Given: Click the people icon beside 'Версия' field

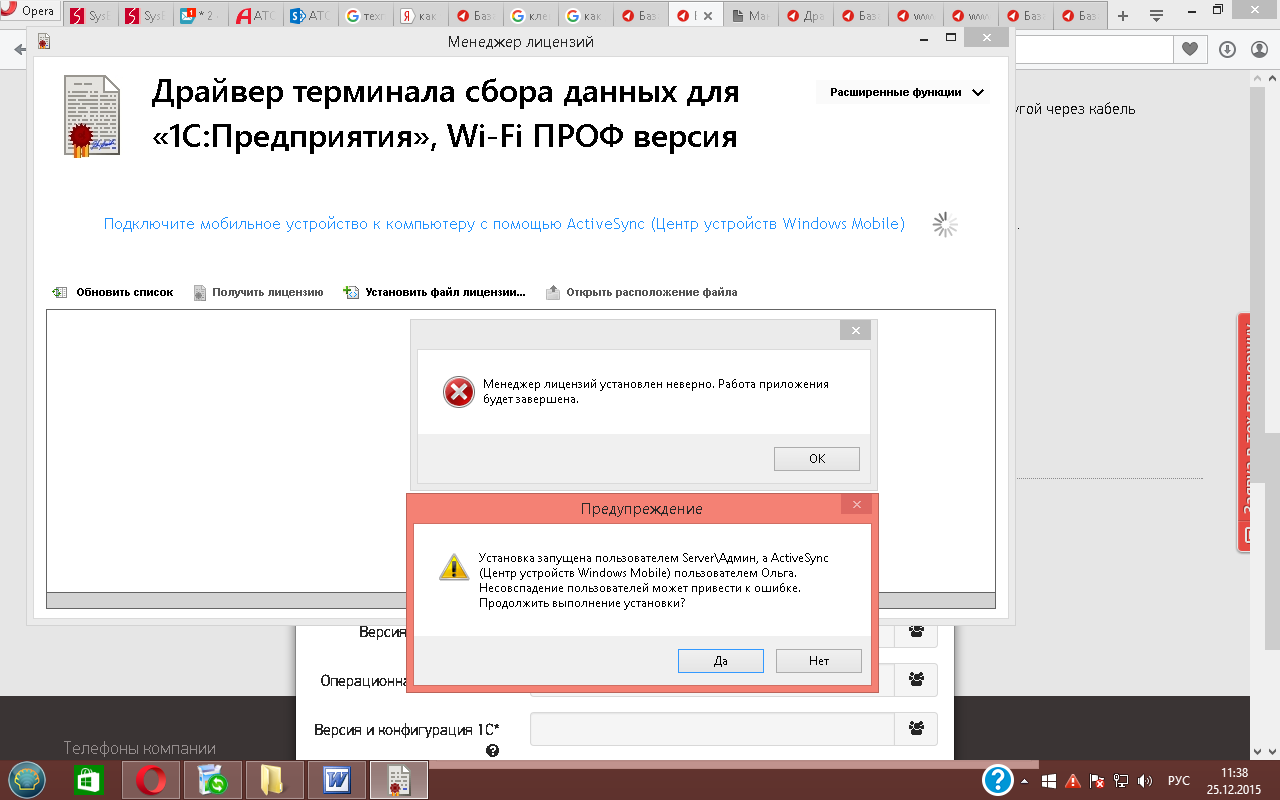Looking at the screenshot, I should (916, 632).
